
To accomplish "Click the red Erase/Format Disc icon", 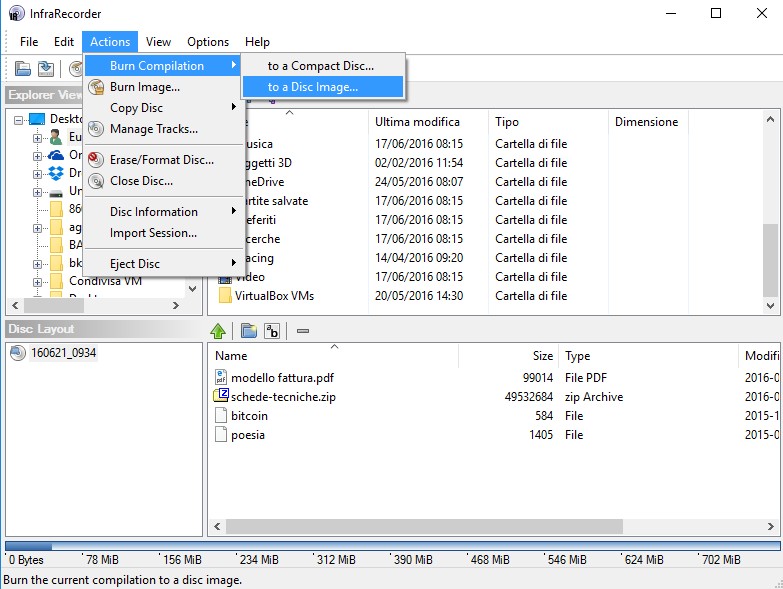I will point(96,160).
